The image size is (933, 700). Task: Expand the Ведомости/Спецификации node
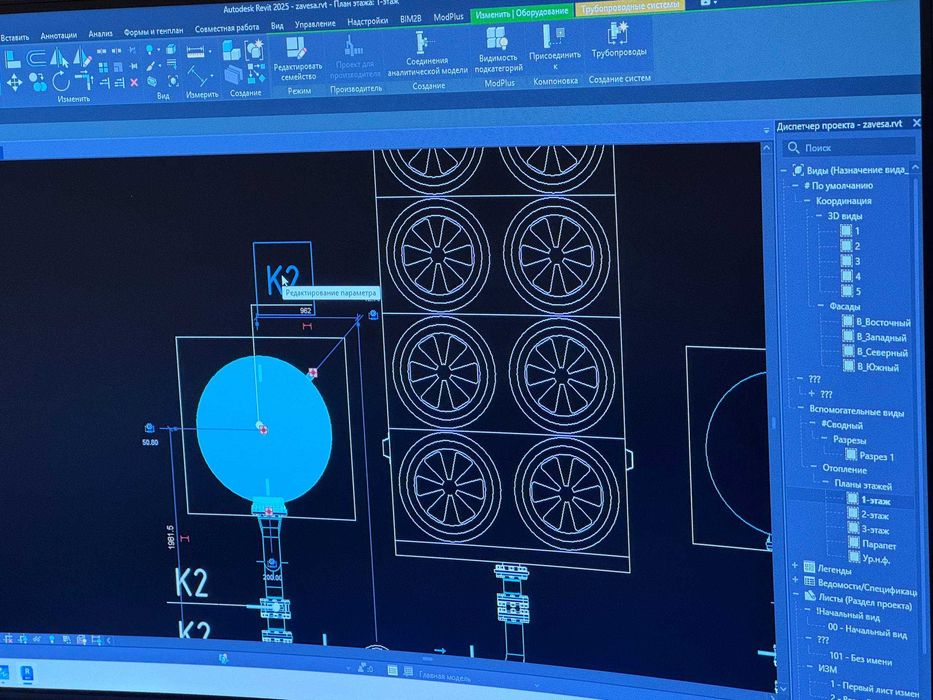click(796, 579)
